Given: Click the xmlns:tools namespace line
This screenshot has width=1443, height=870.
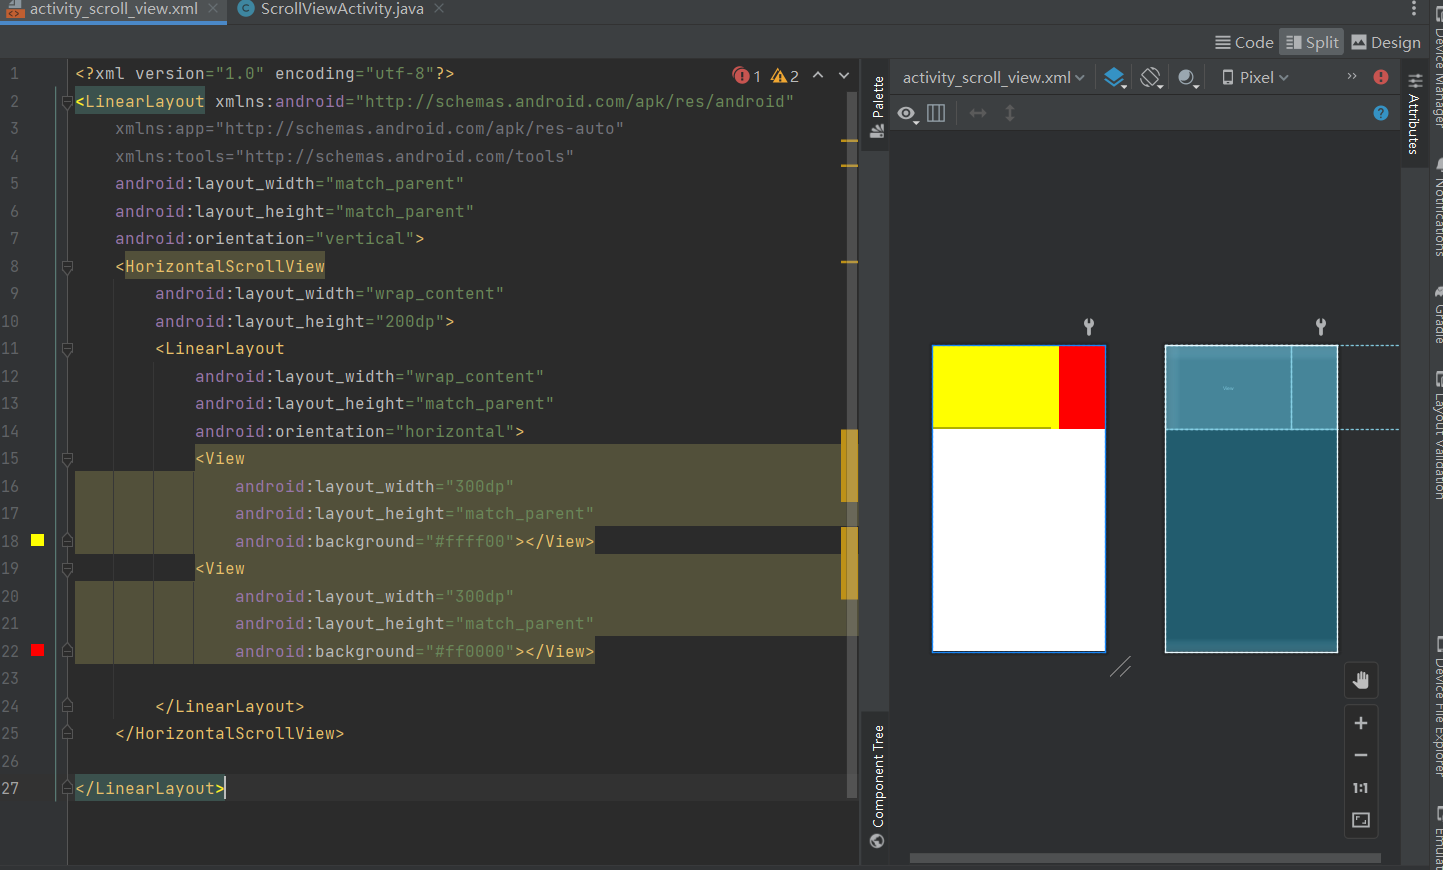Looking at the screenshot, I should pos(344,156).
